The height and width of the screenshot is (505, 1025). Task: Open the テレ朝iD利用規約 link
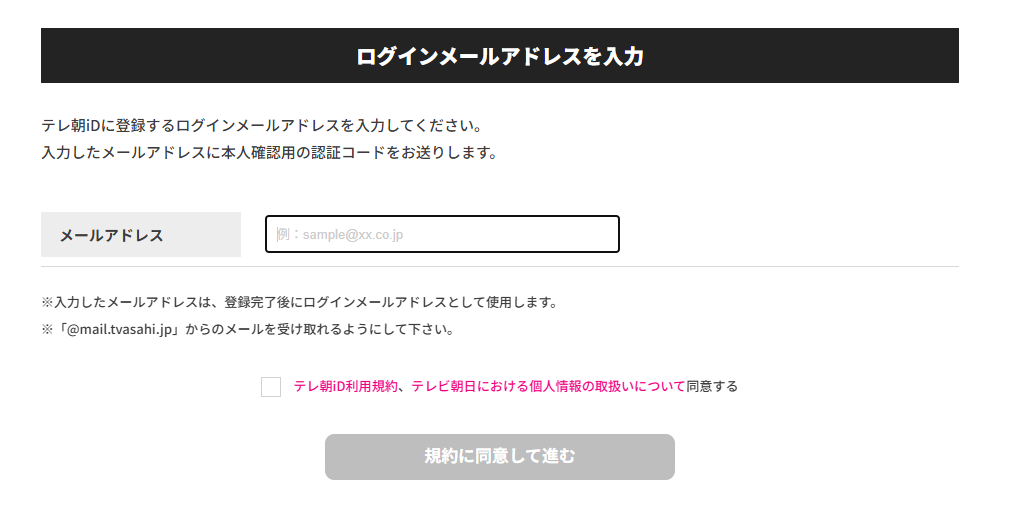tap(346, 386)
